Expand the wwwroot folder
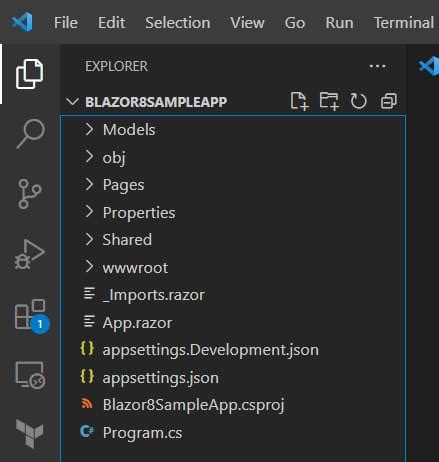This screenshot has width=439, height=462. [x=233, y=267]
